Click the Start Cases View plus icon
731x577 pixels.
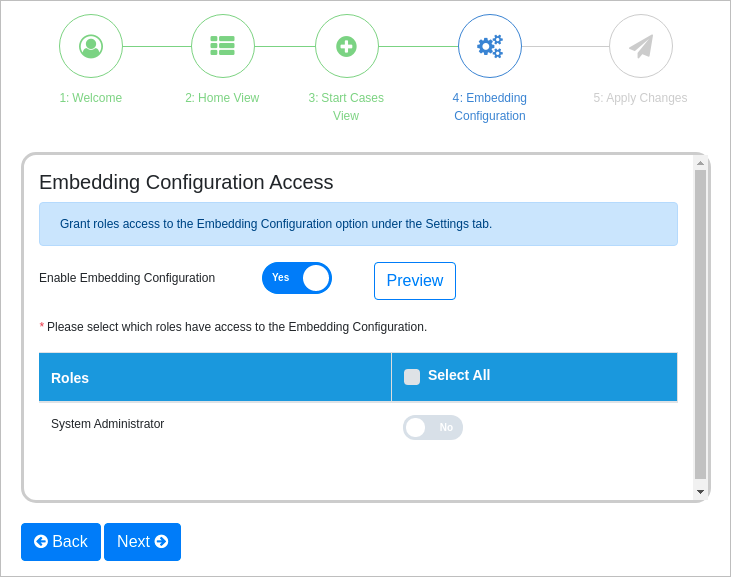click(x=346, y=46)
